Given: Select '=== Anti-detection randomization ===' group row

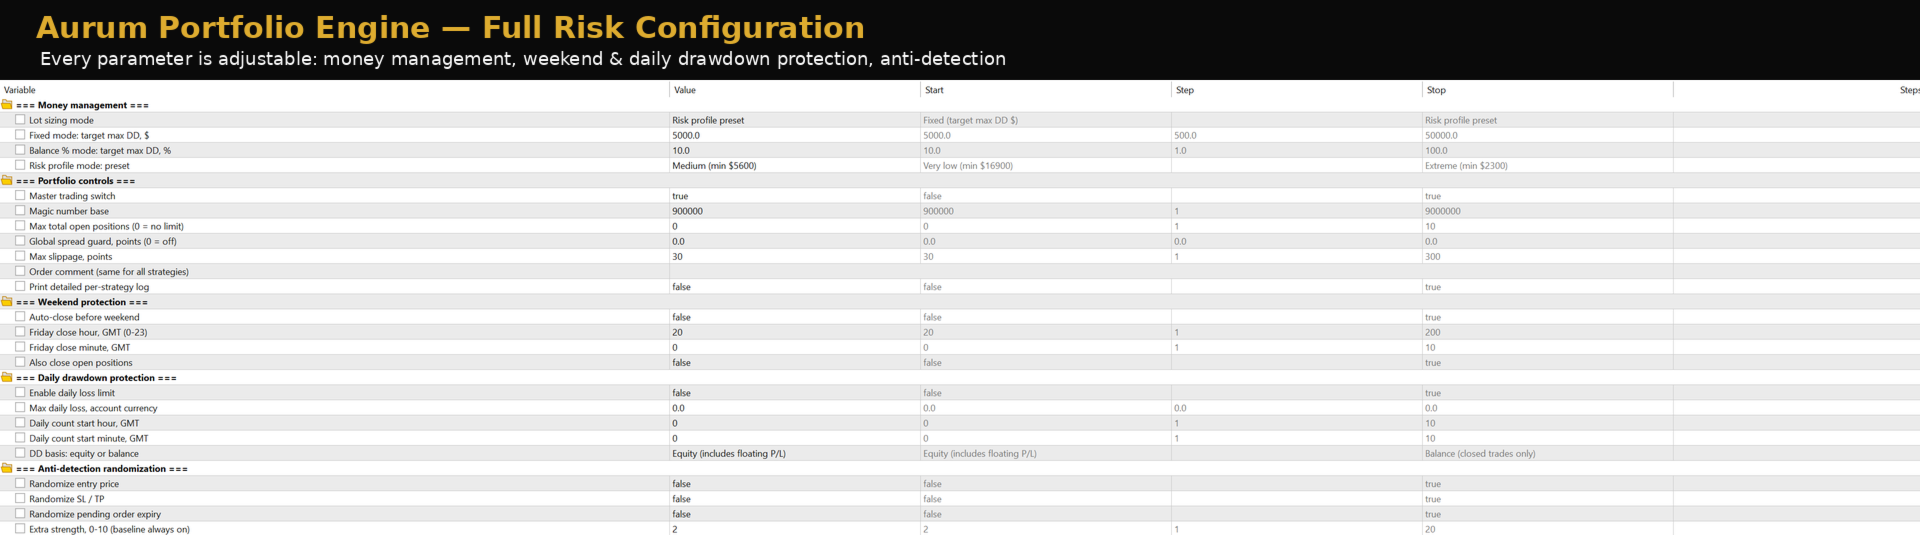Looking at the screenshot, I should (x=960, y=469).
